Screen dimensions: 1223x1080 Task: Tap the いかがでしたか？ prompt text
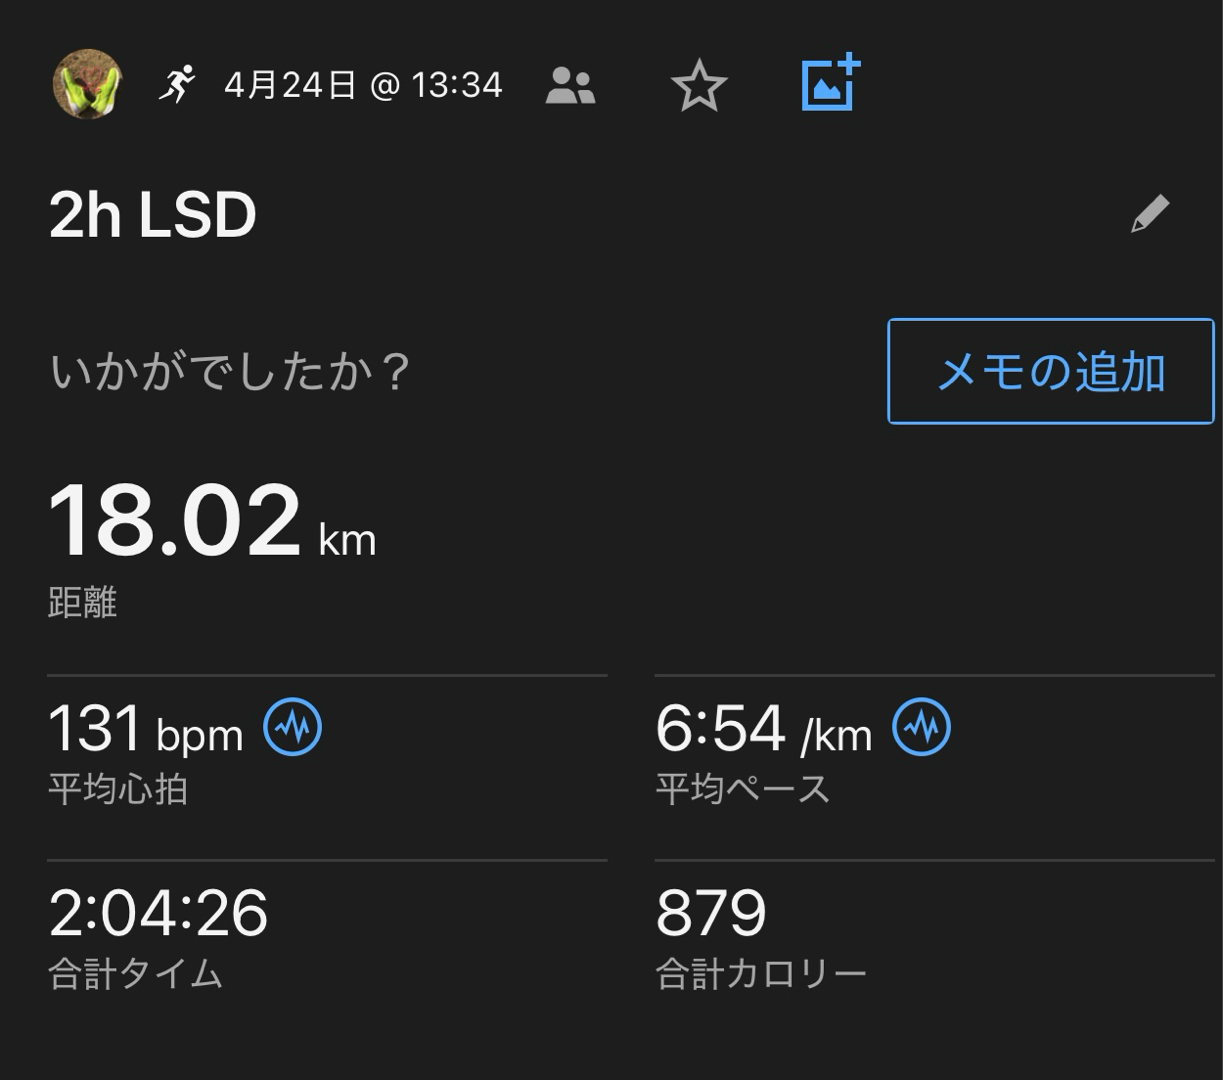coord(229,372)
